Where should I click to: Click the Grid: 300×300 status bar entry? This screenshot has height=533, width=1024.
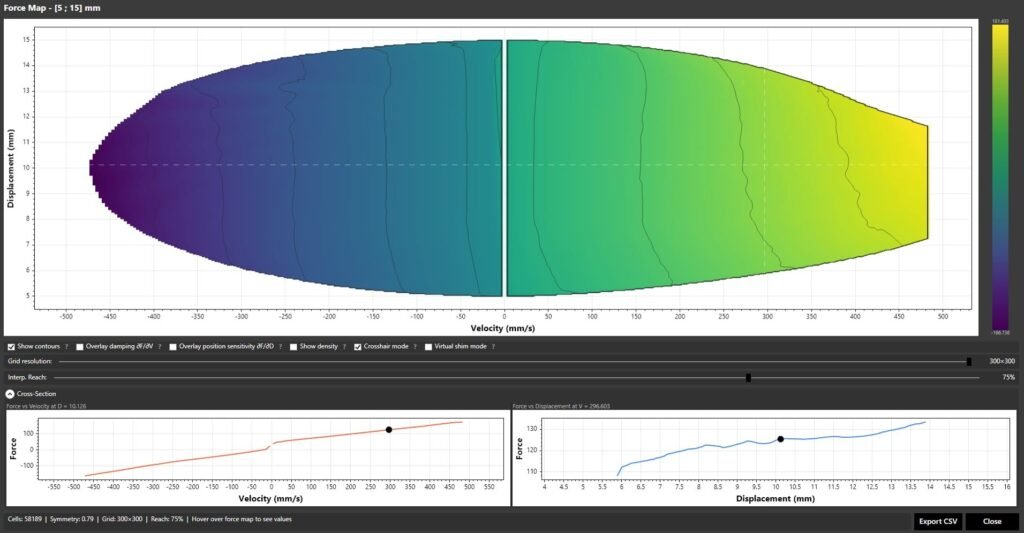point(122,519)
